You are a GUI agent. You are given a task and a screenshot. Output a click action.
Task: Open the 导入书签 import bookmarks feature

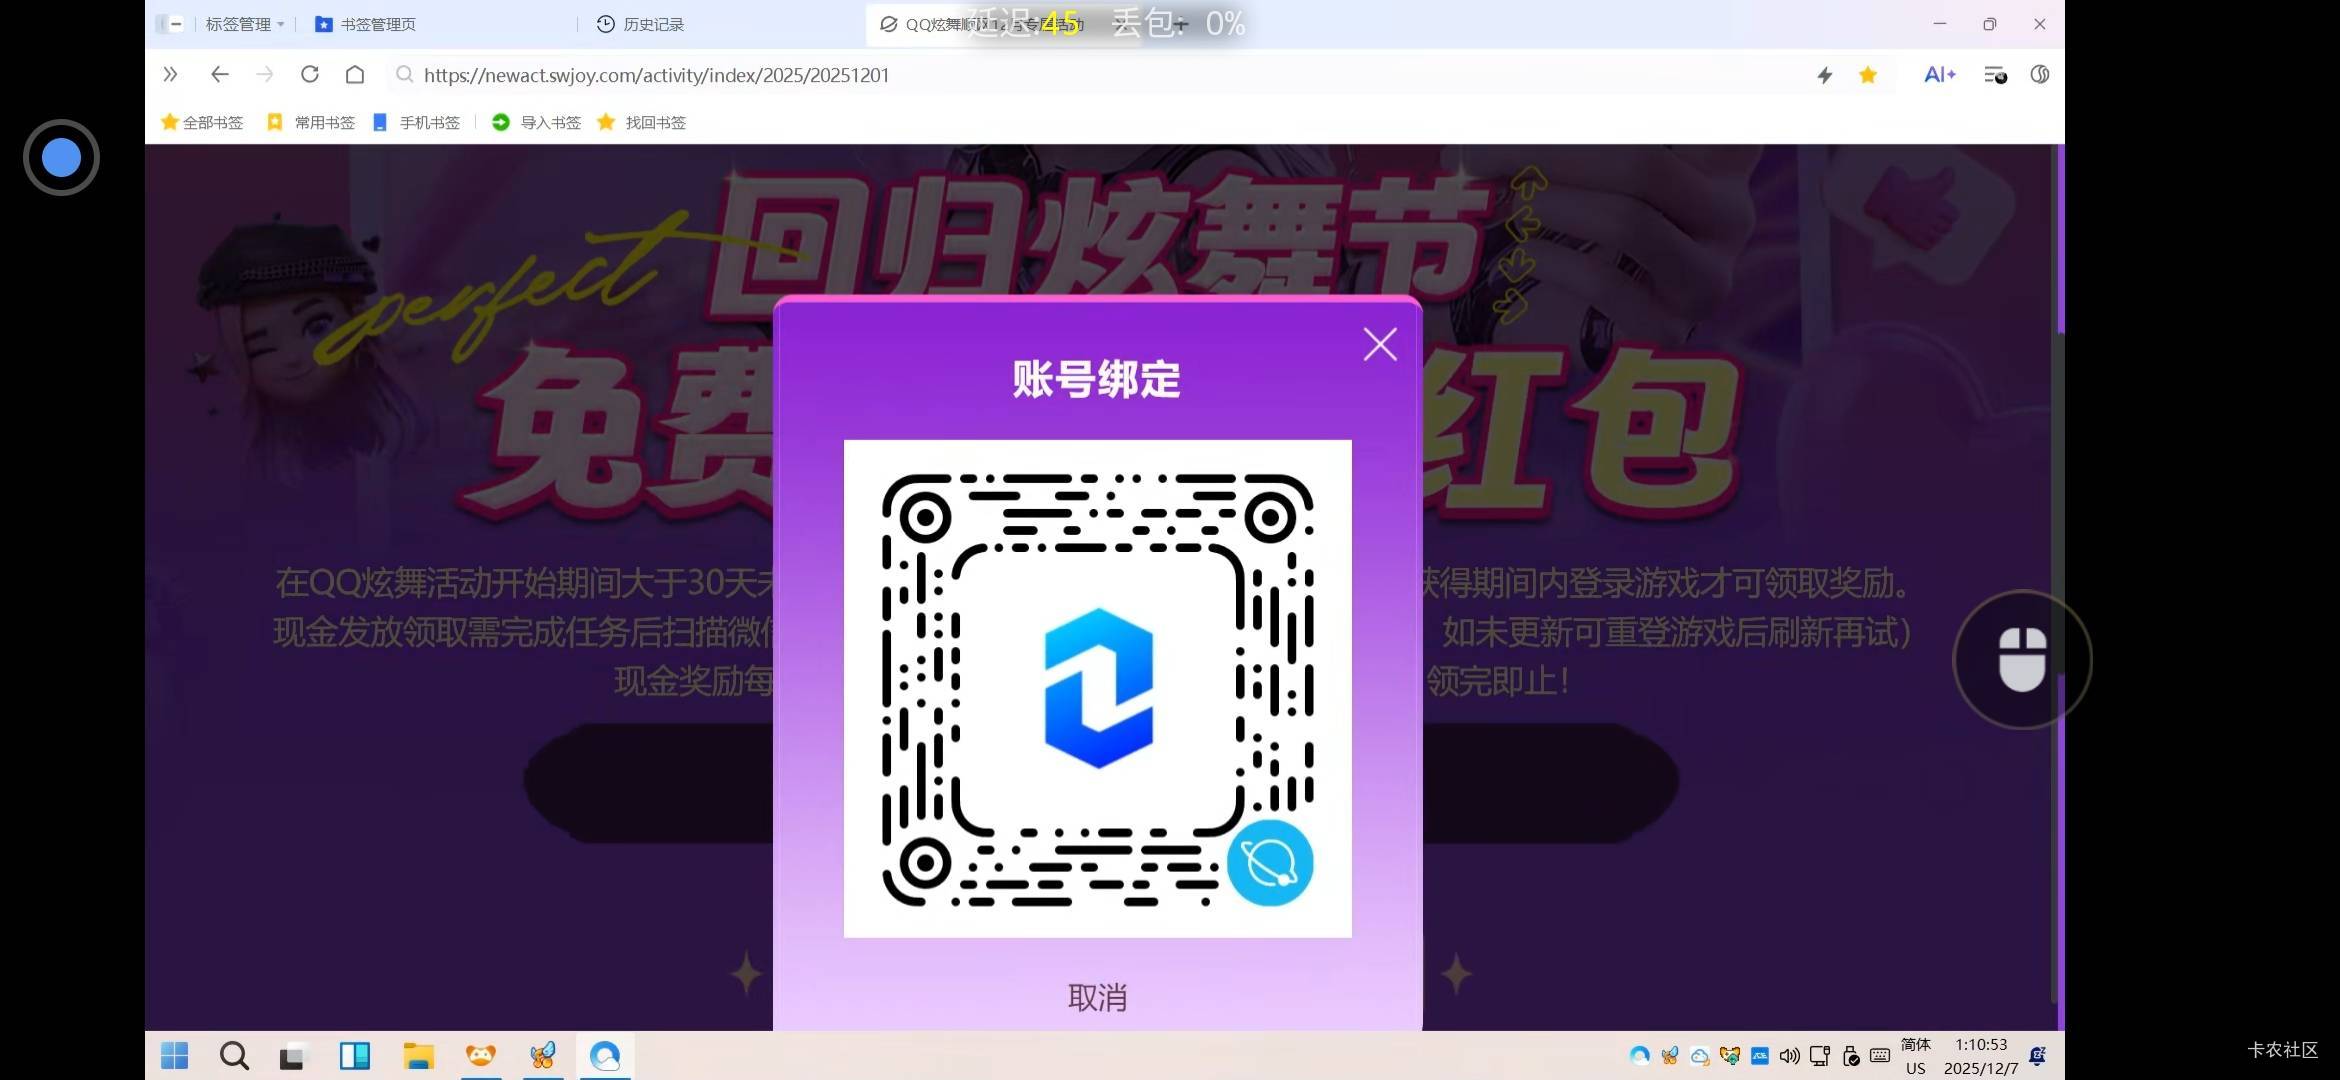[x=536, y=122]
